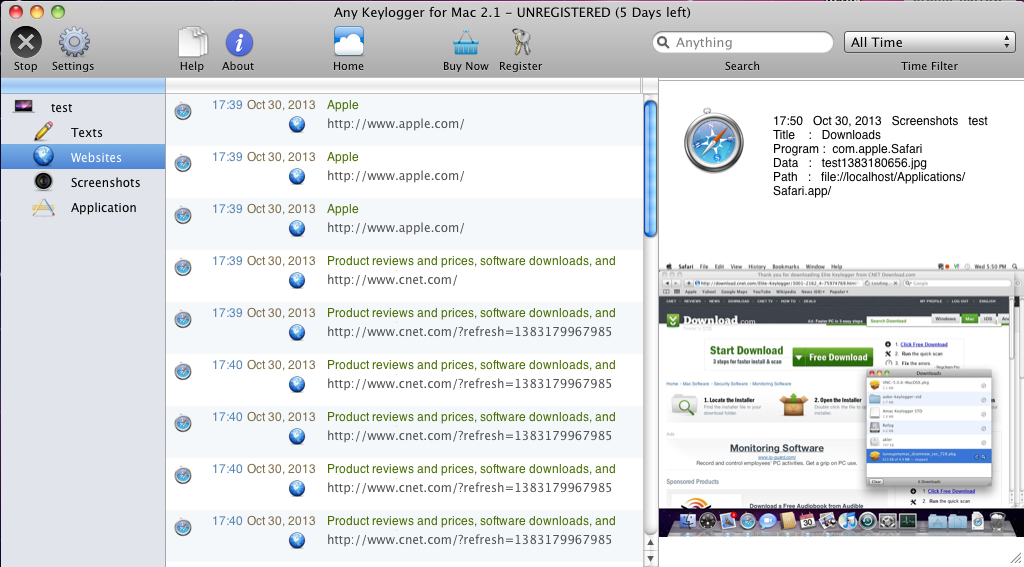This screenshot has width=1024, height=567.
Task: Open the Register keys icon
Action: (x=521, y=43)
